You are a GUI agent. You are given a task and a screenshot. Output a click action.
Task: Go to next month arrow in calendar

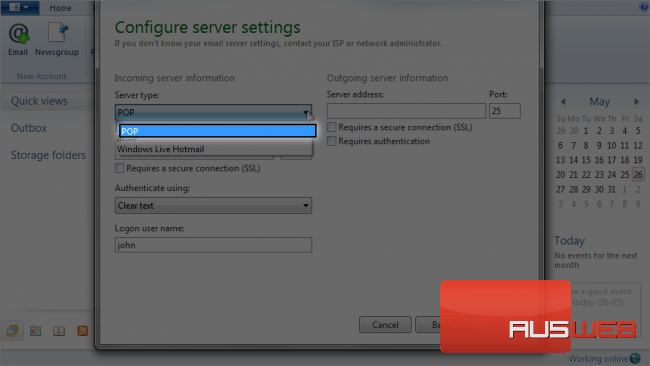click(636, 102)
